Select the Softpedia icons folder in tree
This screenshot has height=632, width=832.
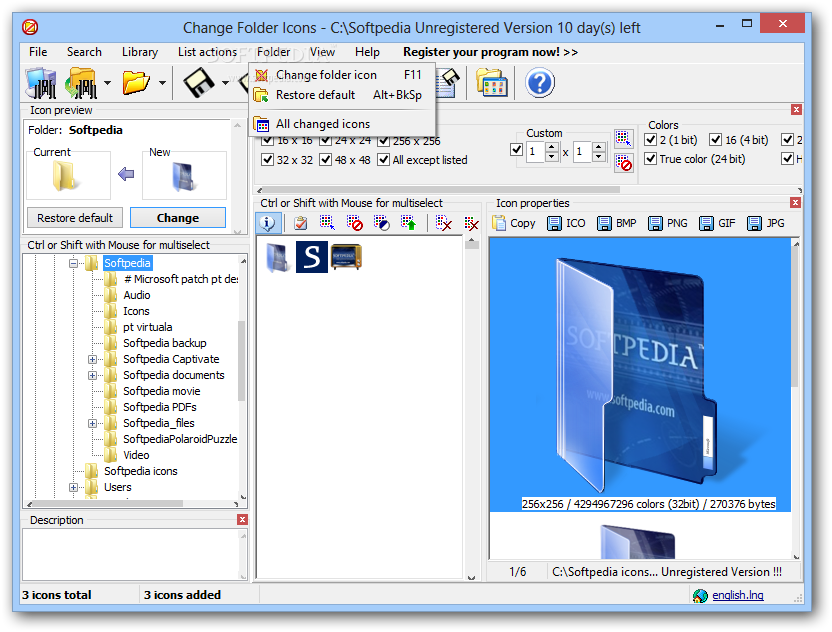(x=141, y=471)
